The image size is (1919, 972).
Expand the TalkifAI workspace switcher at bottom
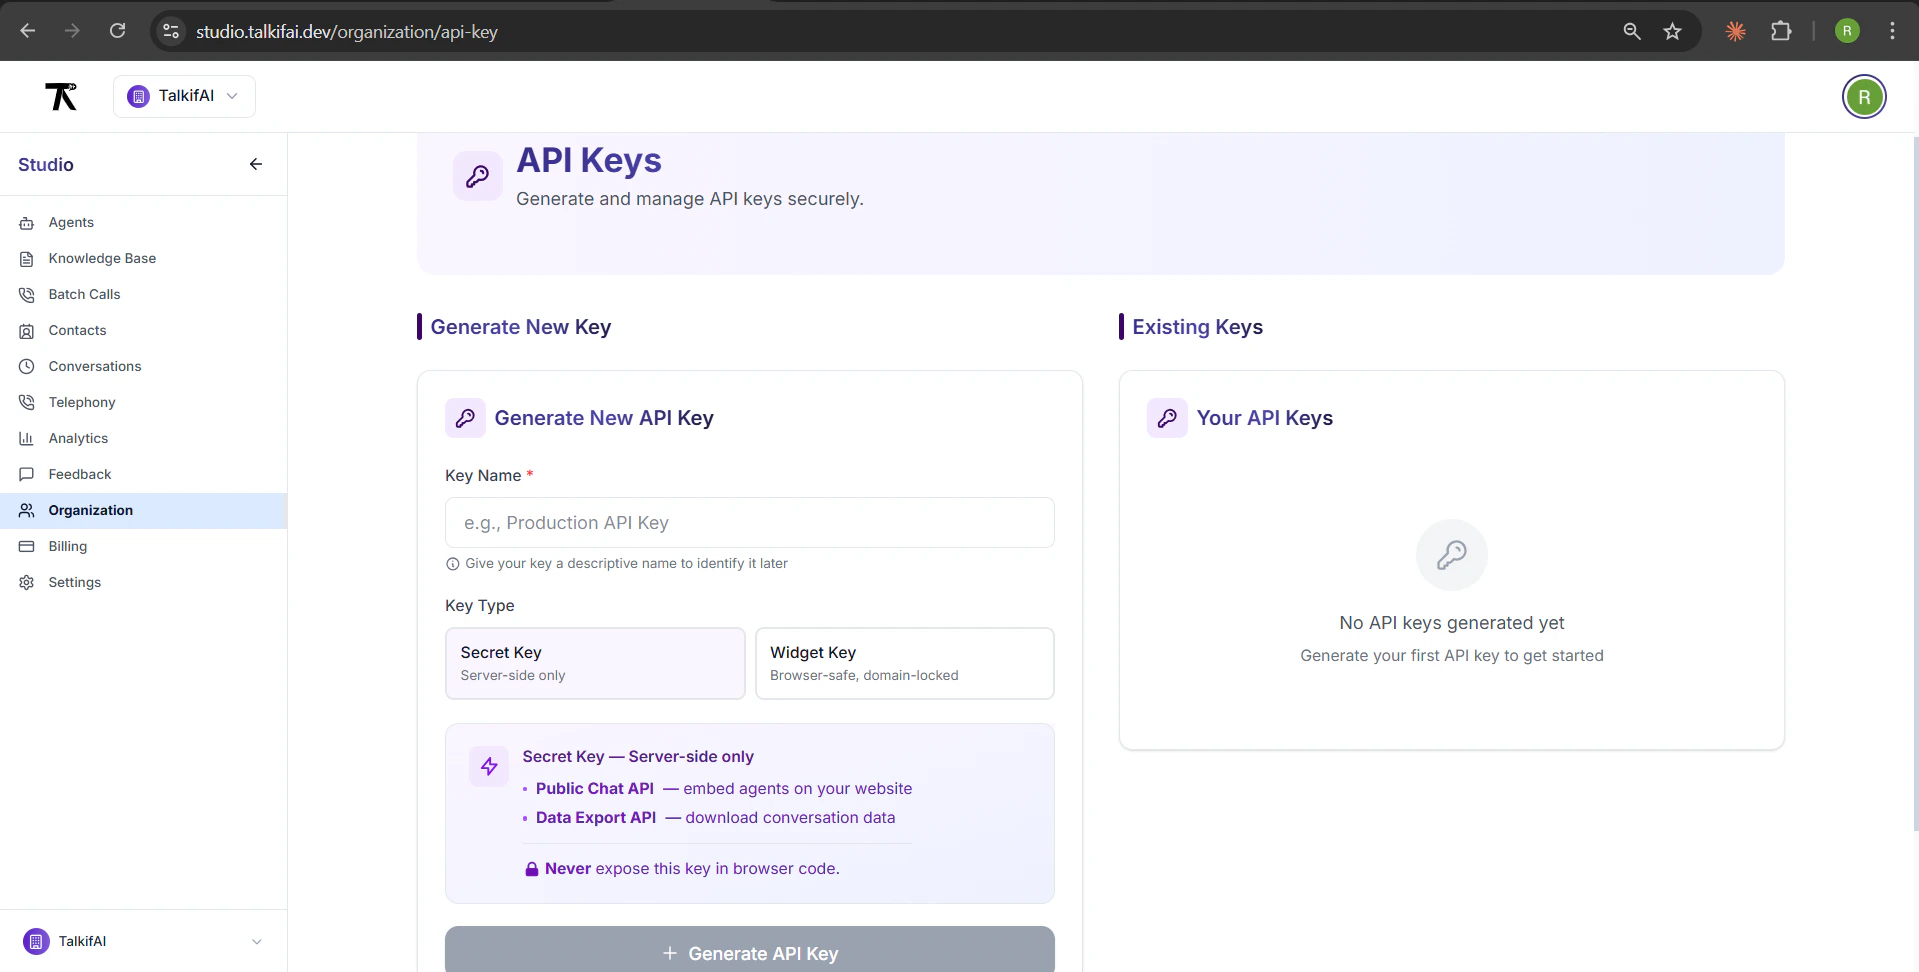pos(143,941)
